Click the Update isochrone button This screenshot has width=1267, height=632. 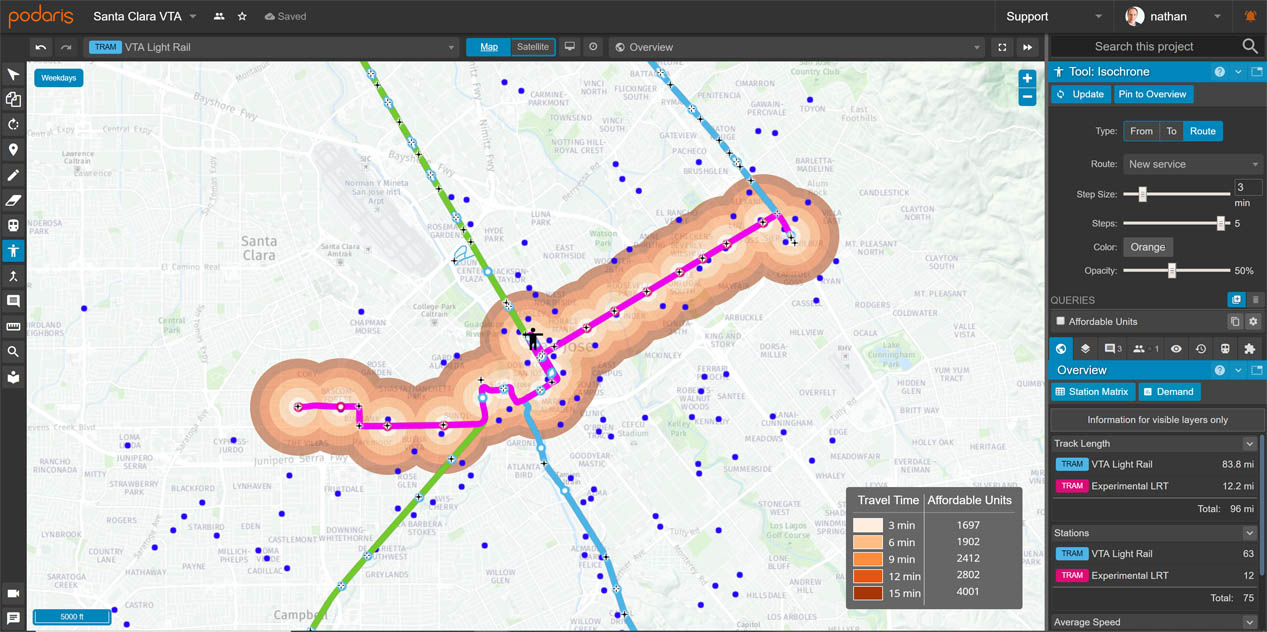(1081, 94)
